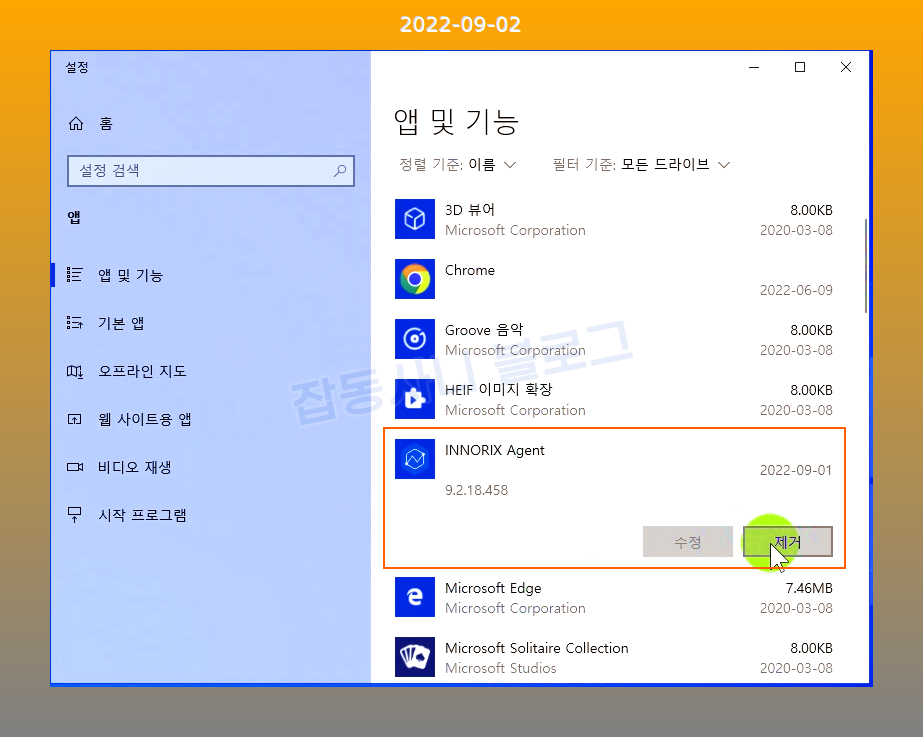Click the HEIF Image Extensions icon
923x737 pixels.
(x=415, y=399)
